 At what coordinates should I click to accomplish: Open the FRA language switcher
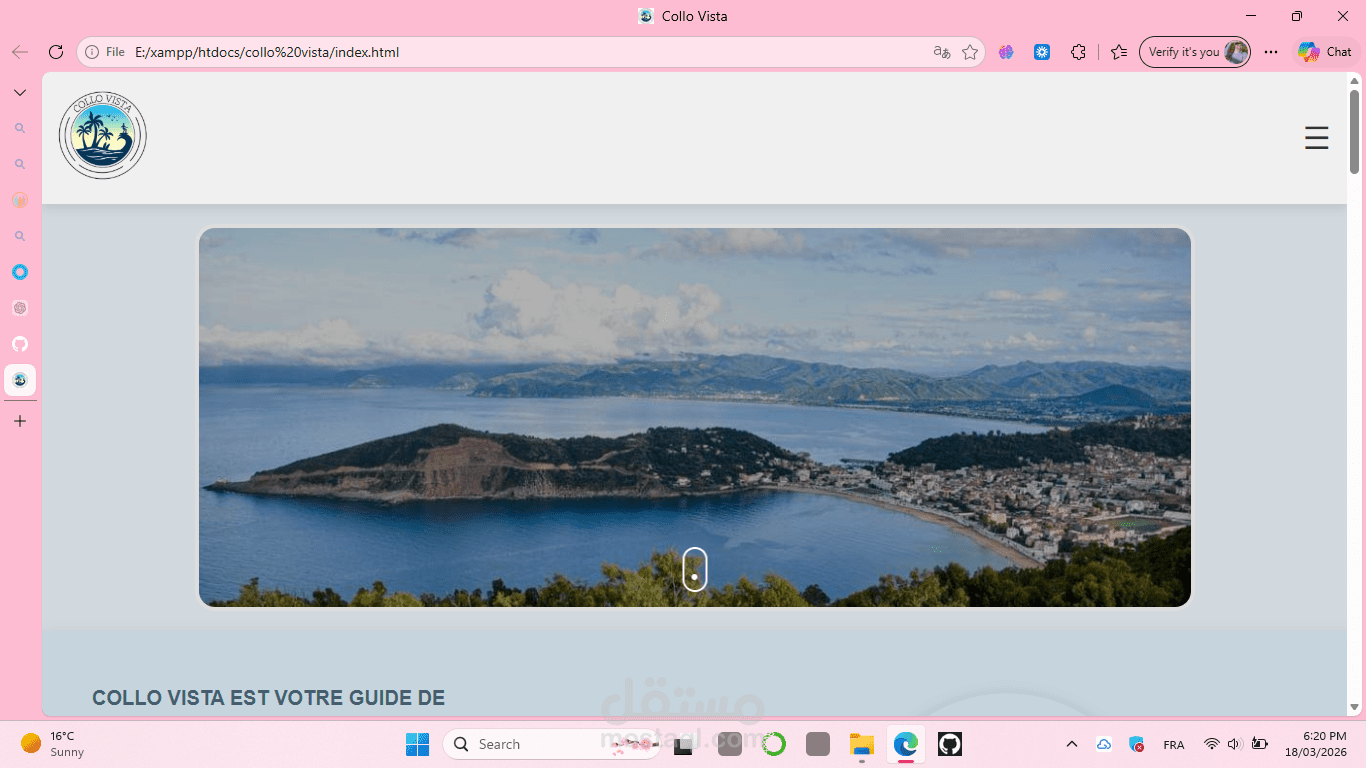click(1173, 744)
